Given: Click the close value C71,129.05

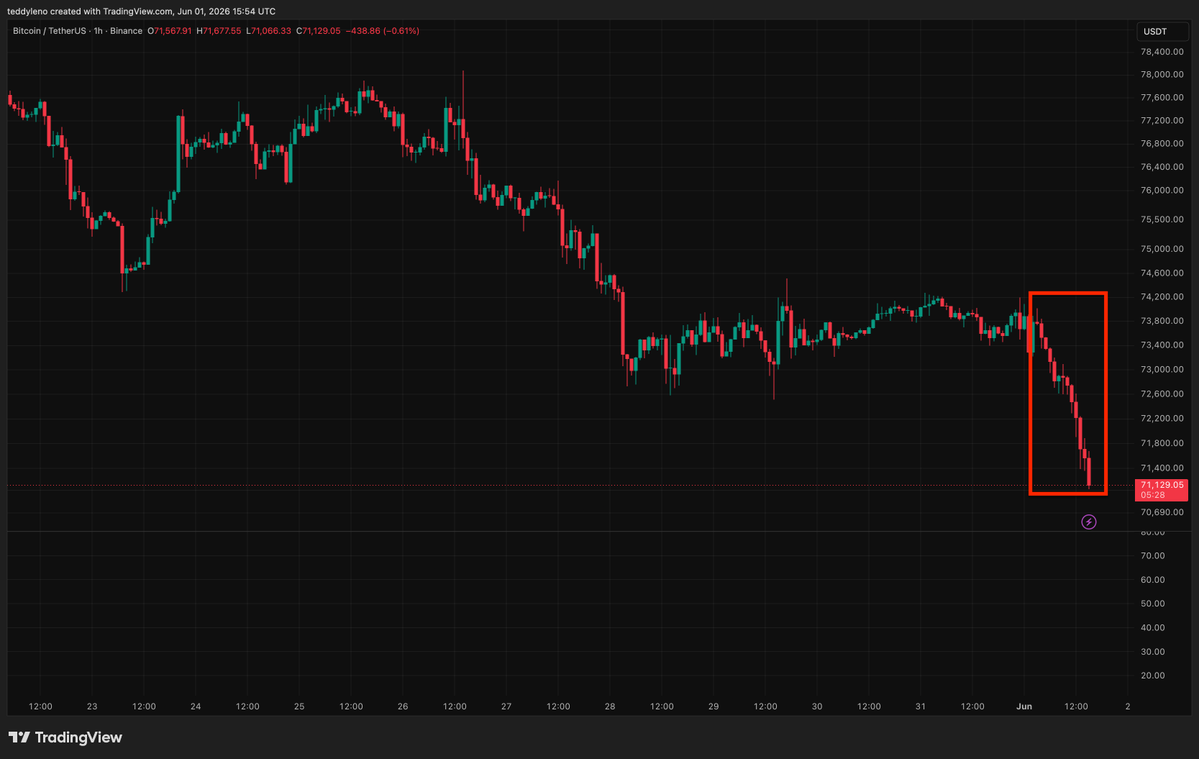Looking at the screenshot, I should 318,31.
